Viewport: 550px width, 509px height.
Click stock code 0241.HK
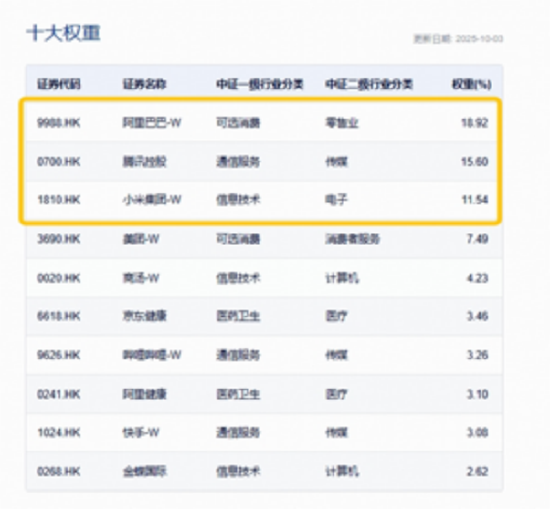pyautogui.click(x=59, y=395)
